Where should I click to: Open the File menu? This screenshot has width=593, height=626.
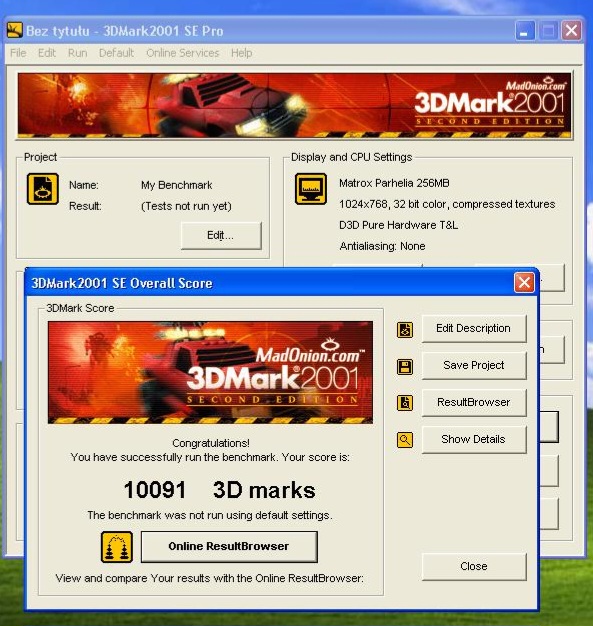18,53
